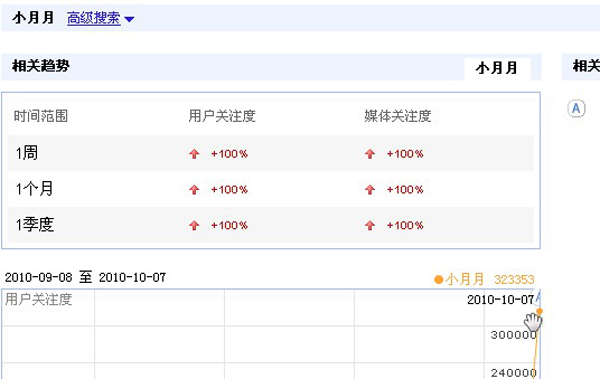Screen dimensions: 600x379
Task: Click the 1季度 user attention up arrow
Action: [194, 225]
